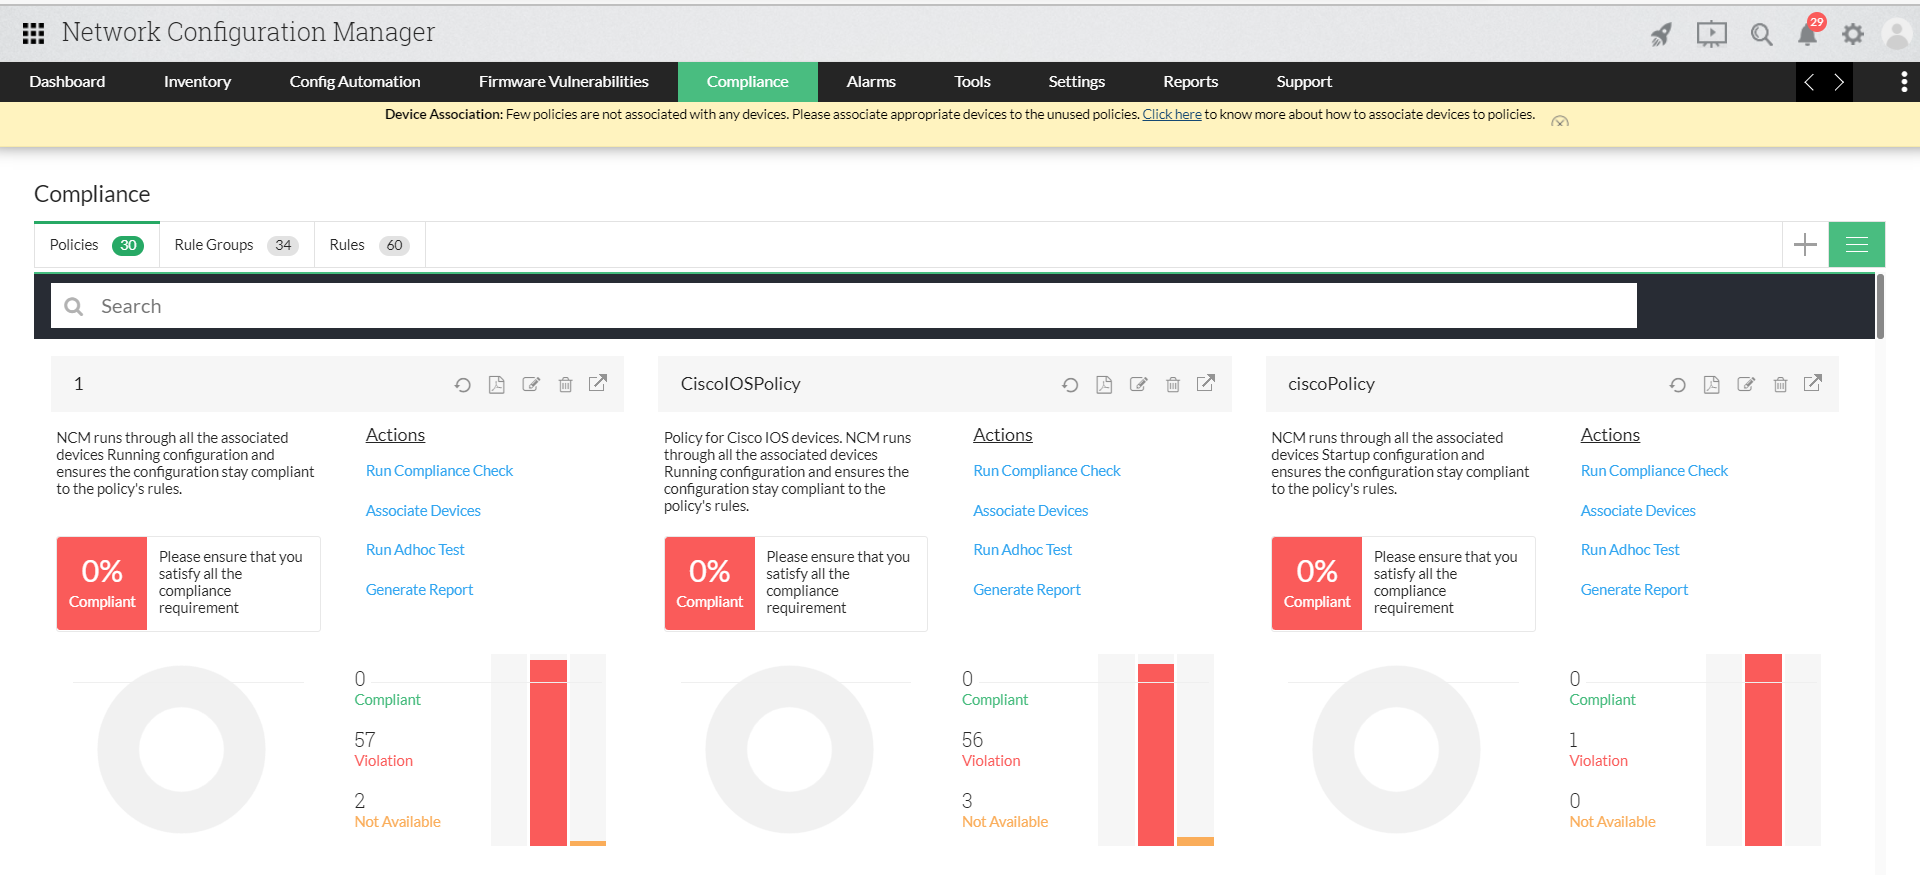The height and width of the screenshot is (875, 1920).
Task: Run Compliance Check for ciscoPolicy
Action: point(1654,471)
